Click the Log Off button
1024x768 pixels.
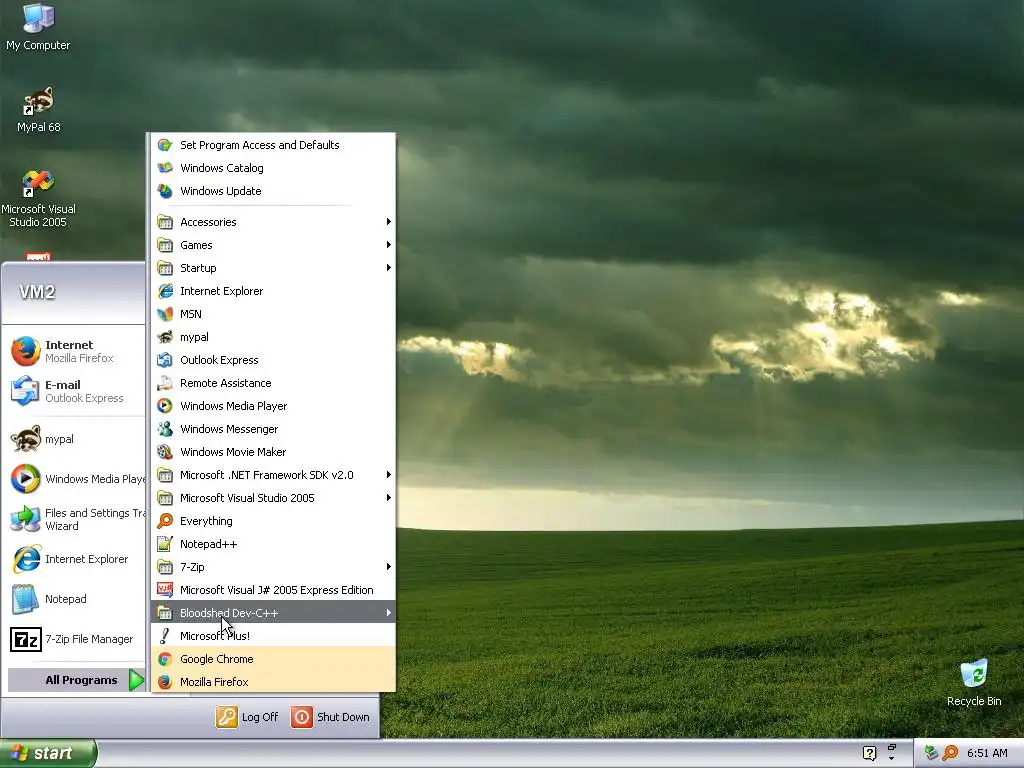tap(248, 717)
